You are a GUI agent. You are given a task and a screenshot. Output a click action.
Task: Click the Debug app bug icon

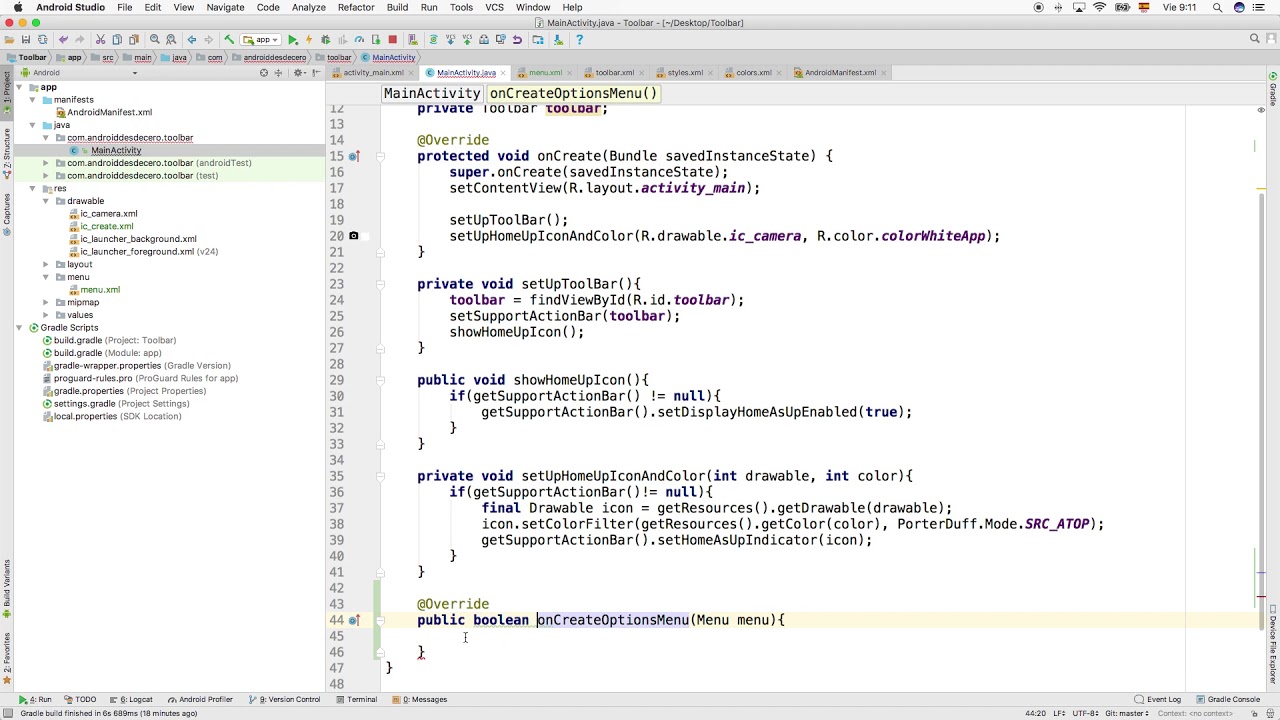pyautogui.click(x=325, y=40)
